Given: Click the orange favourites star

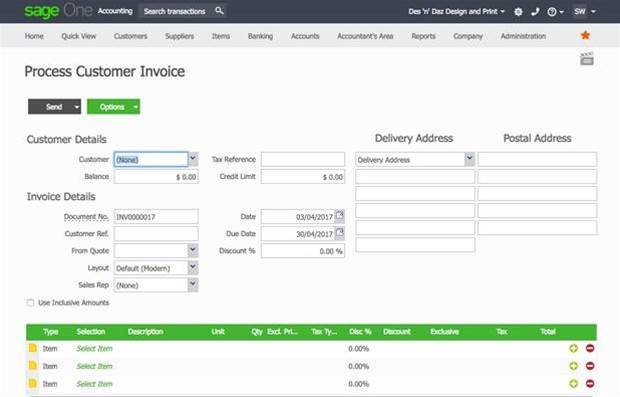Looking at the screenshot, I should tap(585, 35).
